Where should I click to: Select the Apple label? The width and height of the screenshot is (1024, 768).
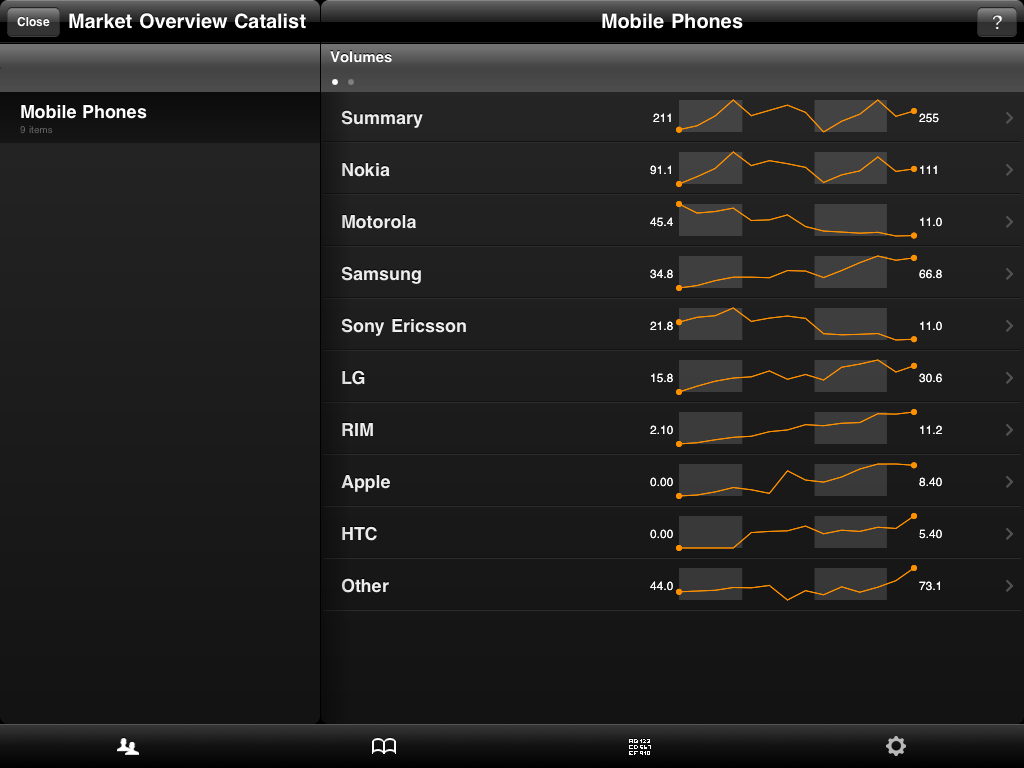365,483
